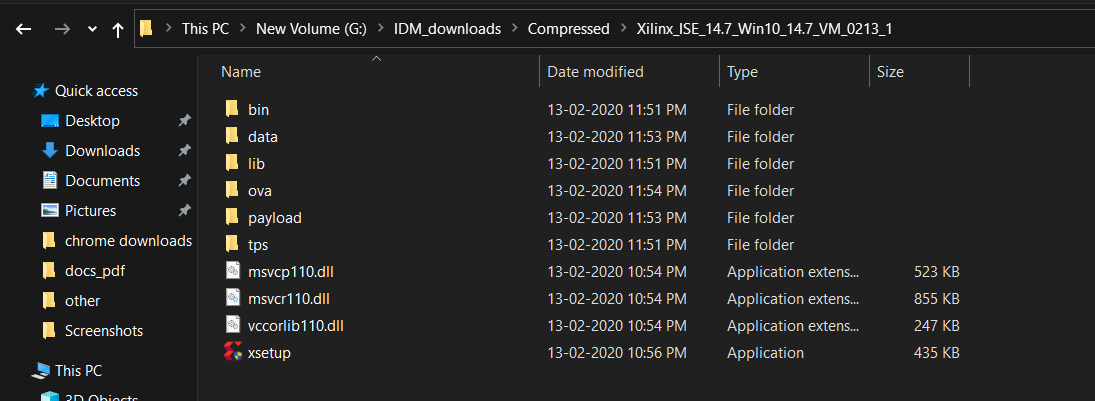1095x401 pixels.
Task: Navigate to New Volume (G:) breadcrumb
Action: point(311,29)
